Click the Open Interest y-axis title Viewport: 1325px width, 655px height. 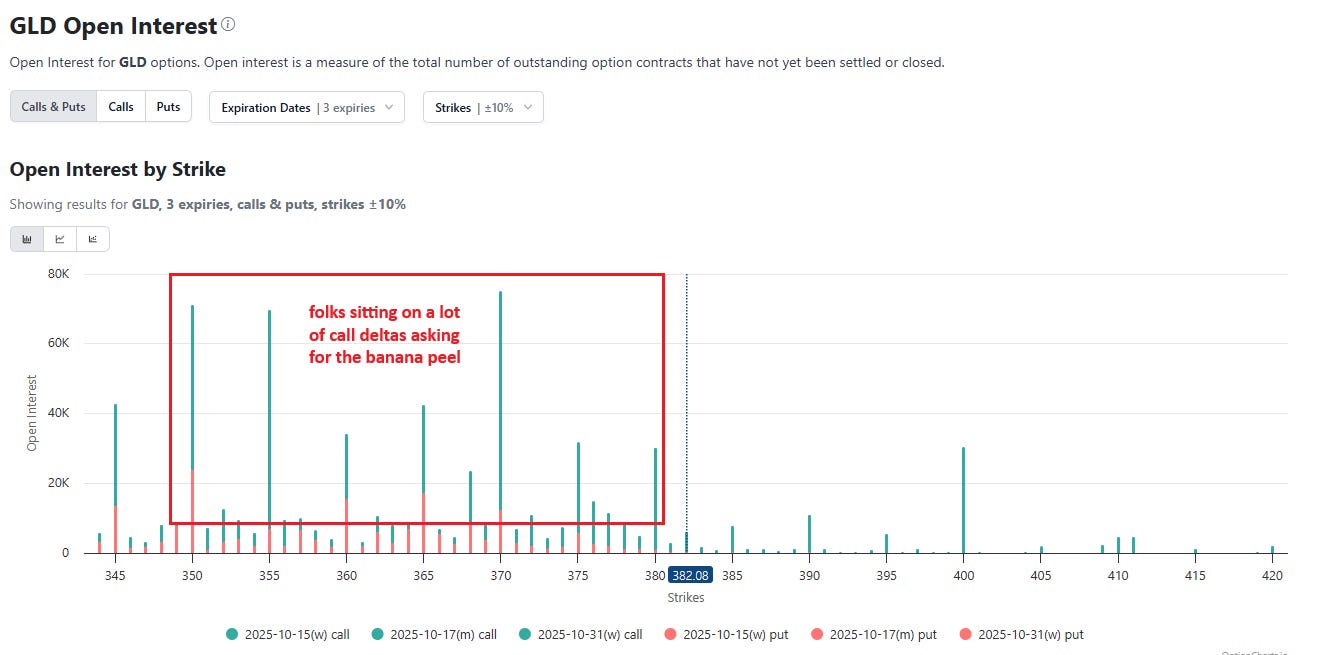pyautogui.click(x=31, y=413)
